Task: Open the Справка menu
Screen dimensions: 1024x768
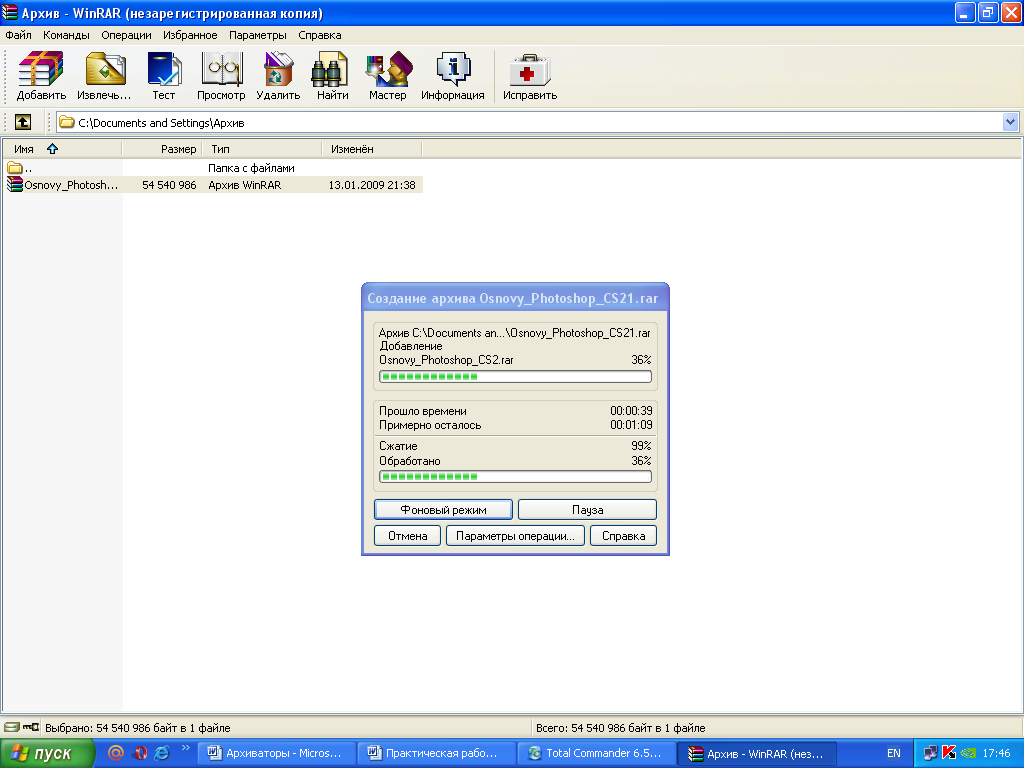Action: pyautogui.click(x=320, y=35)
